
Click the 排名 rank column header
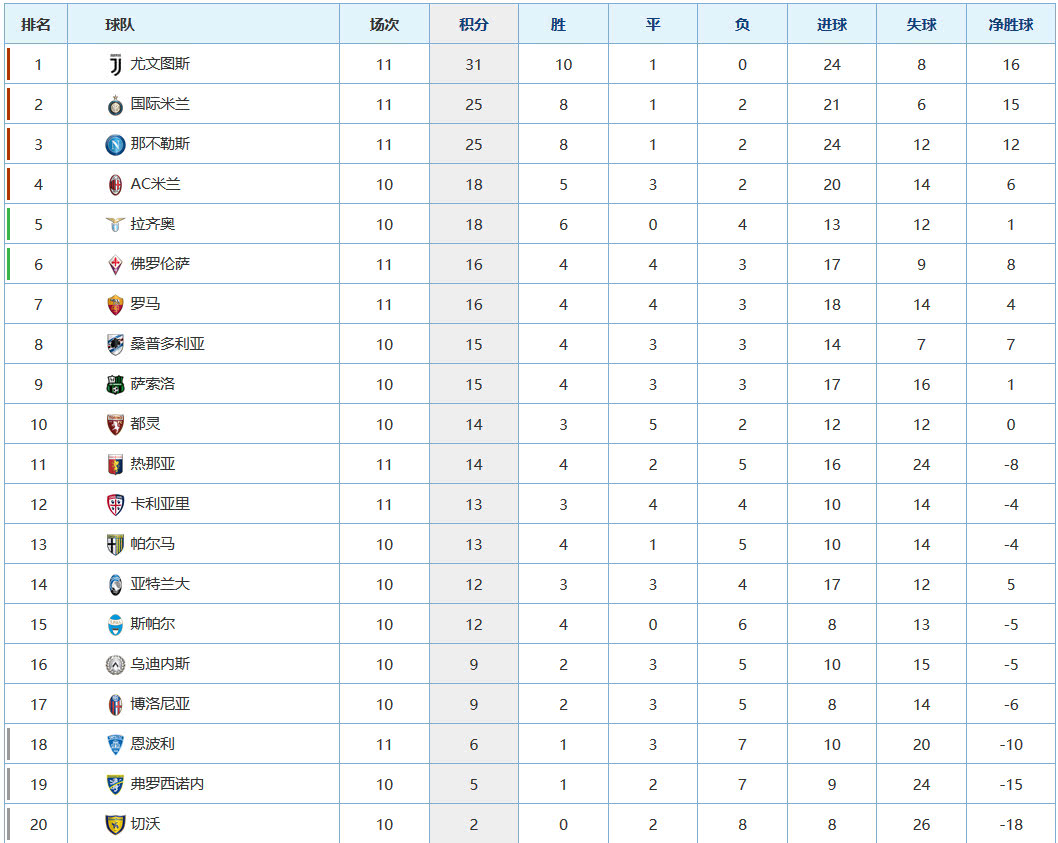[x=36, y=24]
